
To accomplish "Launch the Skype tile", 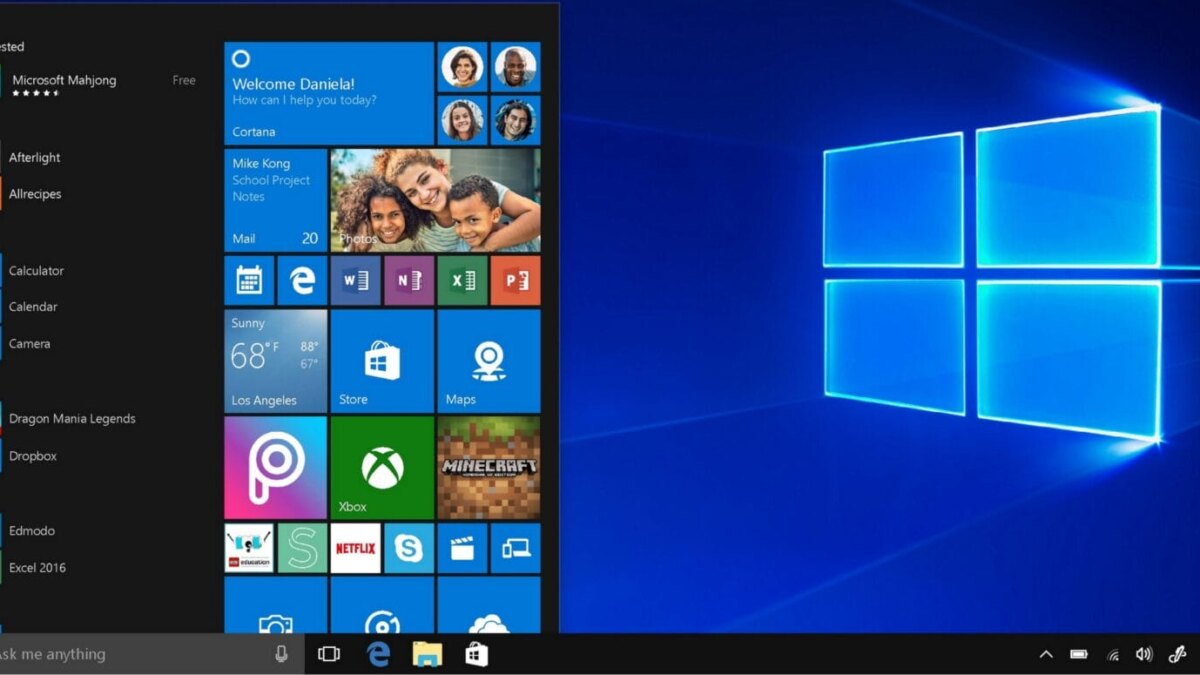I will pos(408,548).
